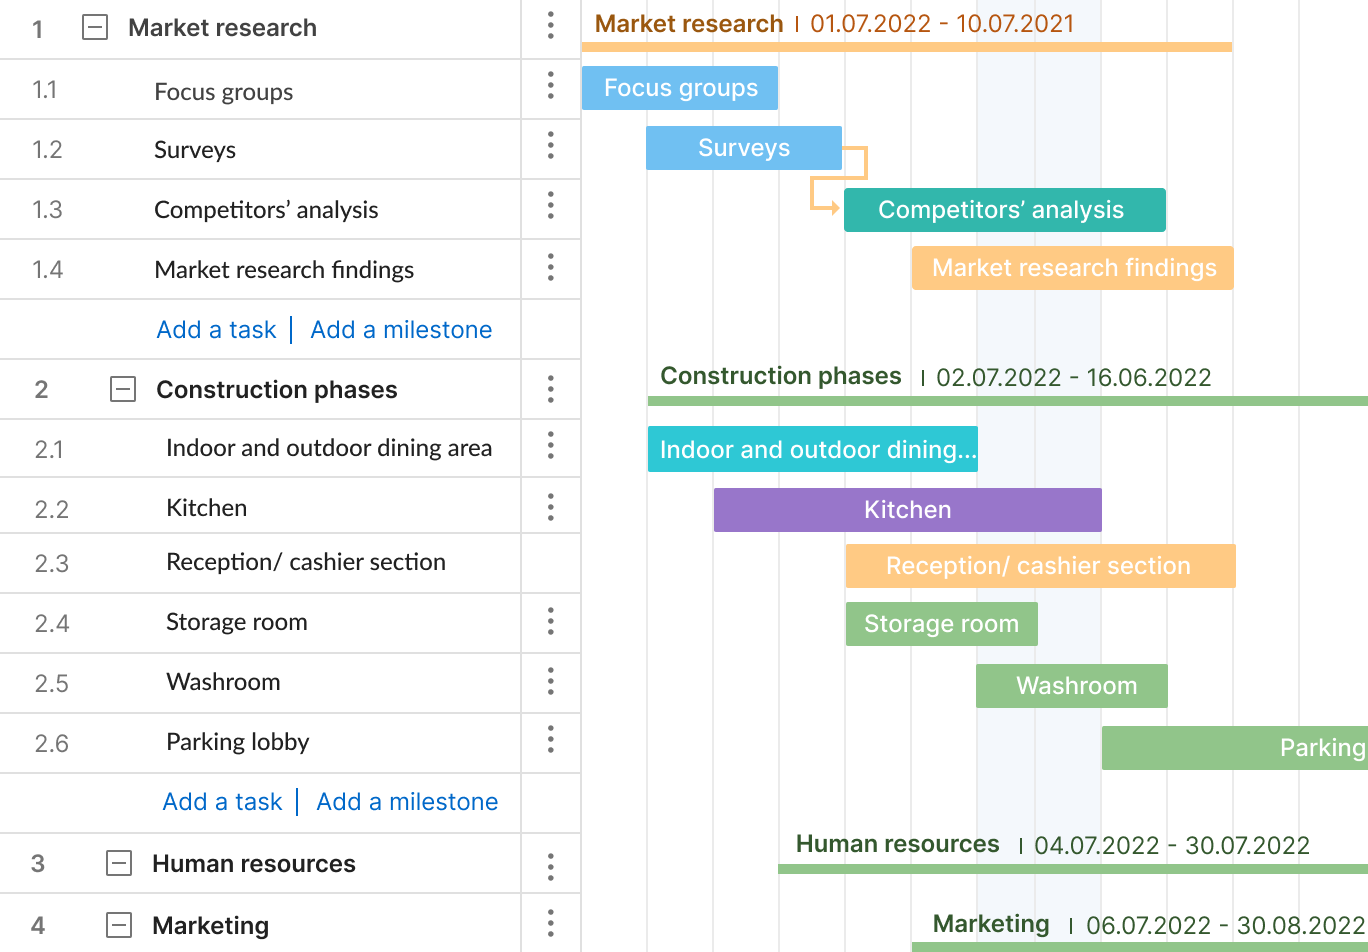This screenshot has height=952, width=1368.
Task: Select the Washroom bar on the timeline
Action: [1071, 685]
